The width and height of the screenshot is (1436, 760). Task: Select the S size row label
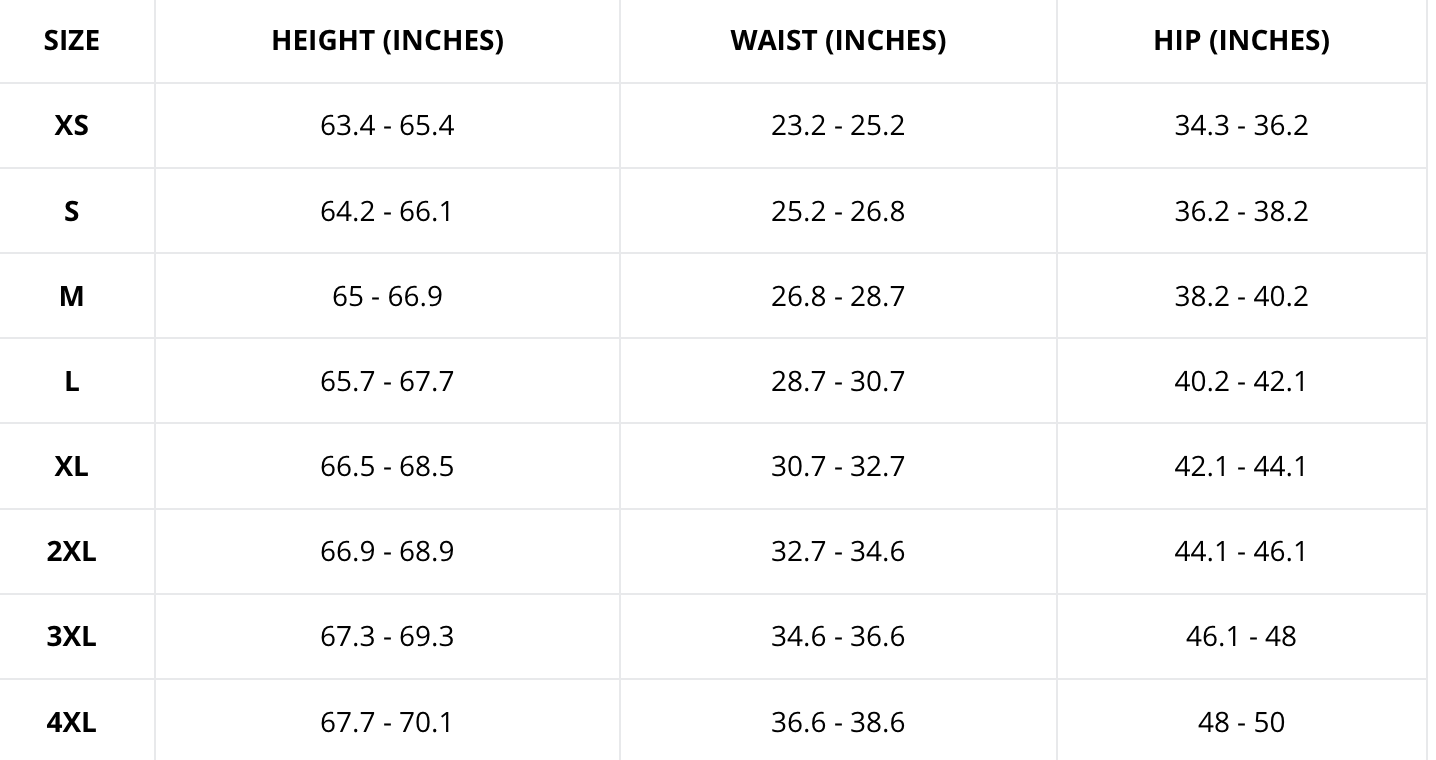(72, 211)
